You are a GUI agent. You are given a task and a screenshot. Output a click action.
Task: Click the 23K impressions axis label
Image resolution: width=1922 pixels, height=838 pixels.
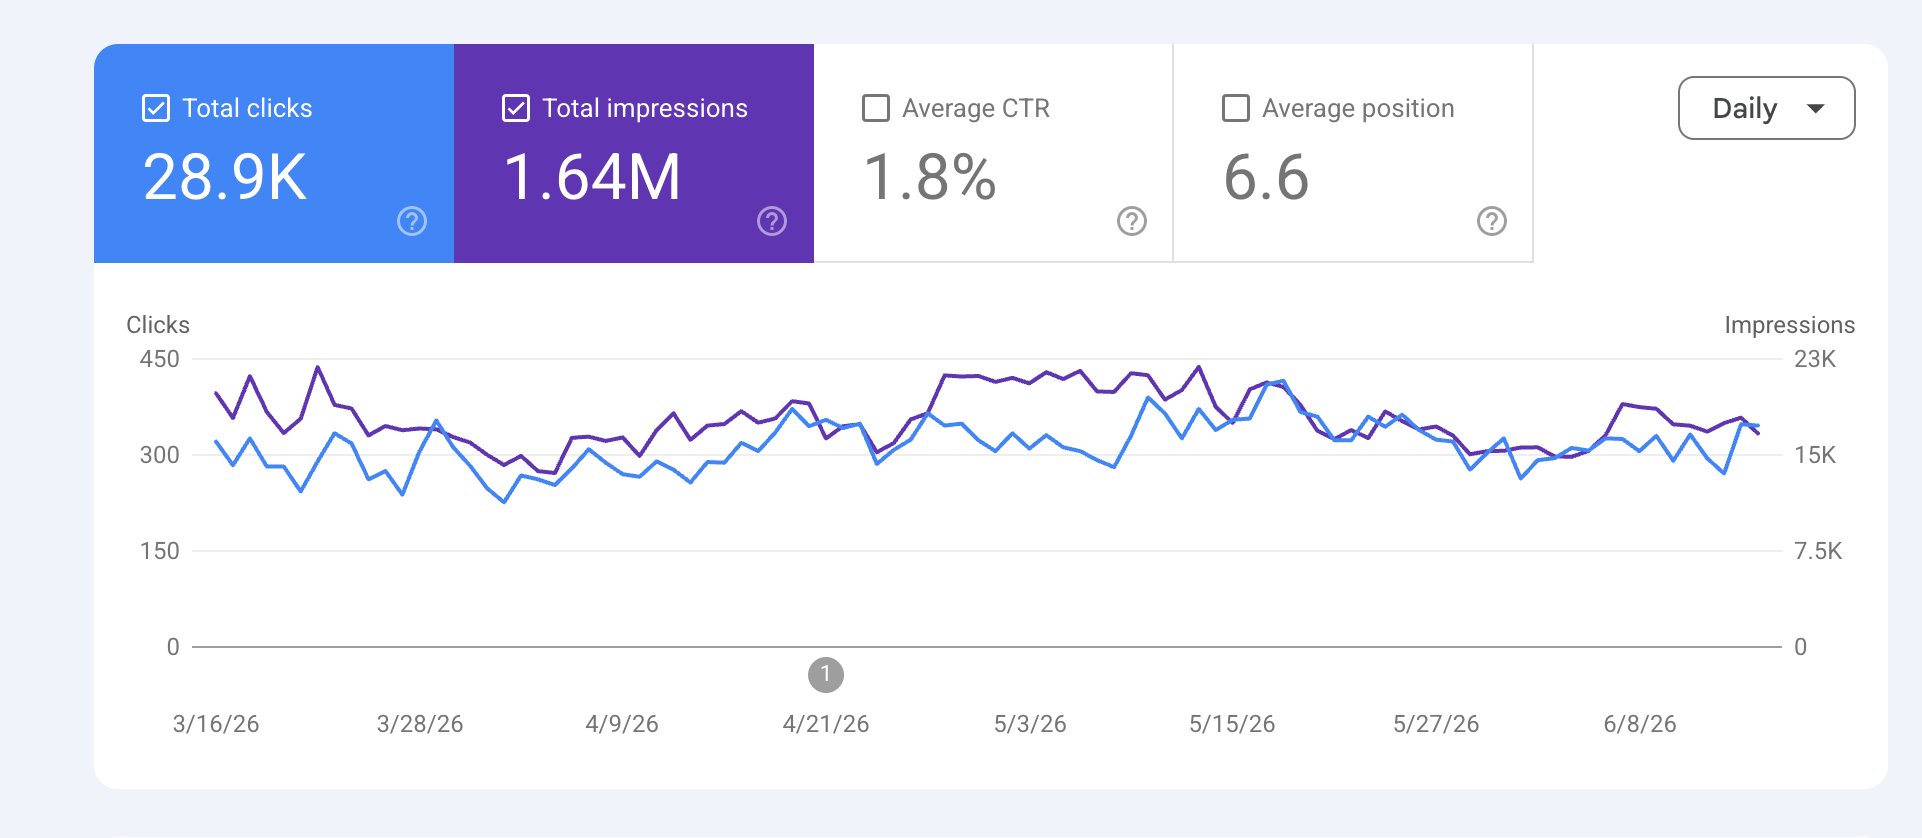[x=1815, y=359]
